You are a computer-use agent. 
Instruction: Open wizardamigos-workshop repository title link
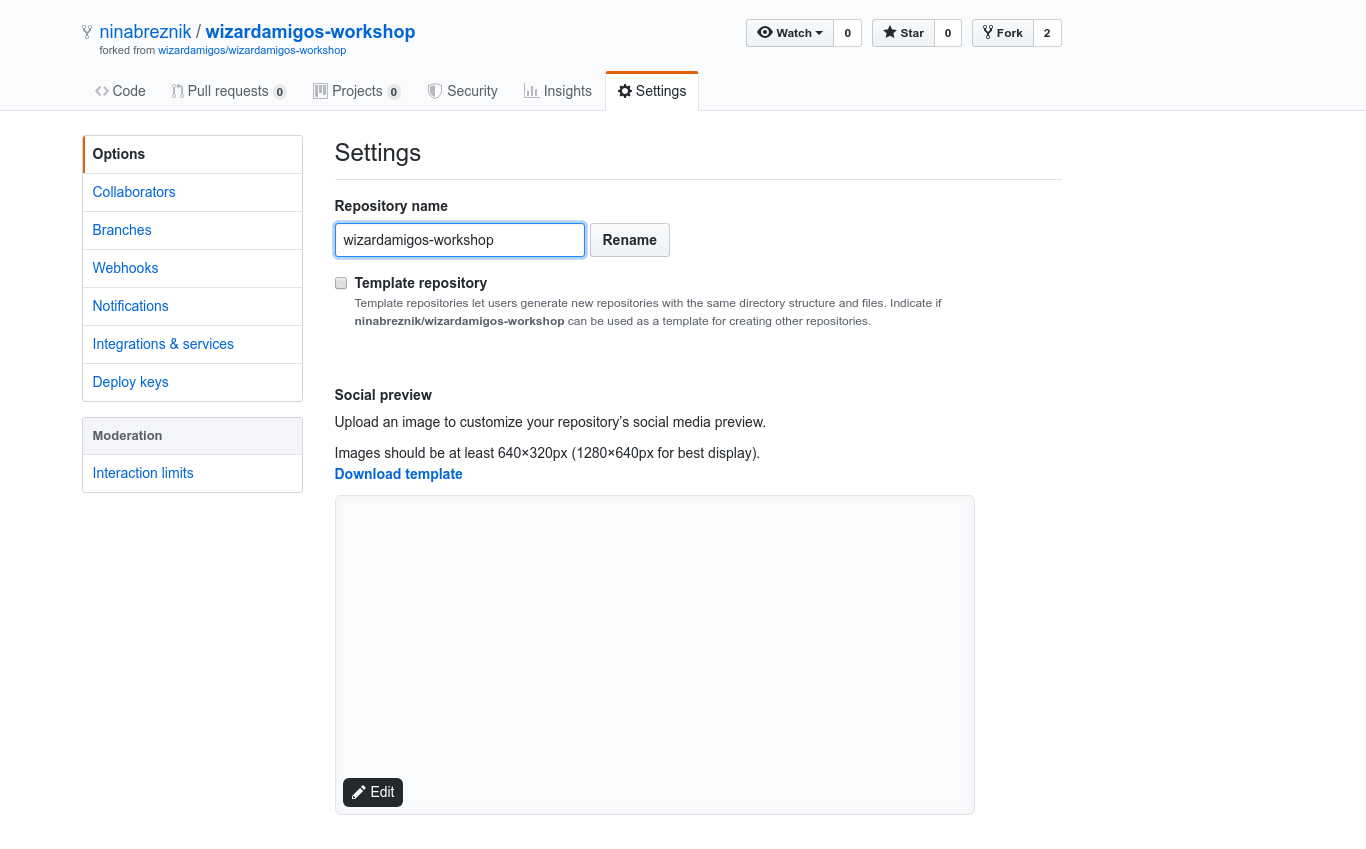point(310,32)
